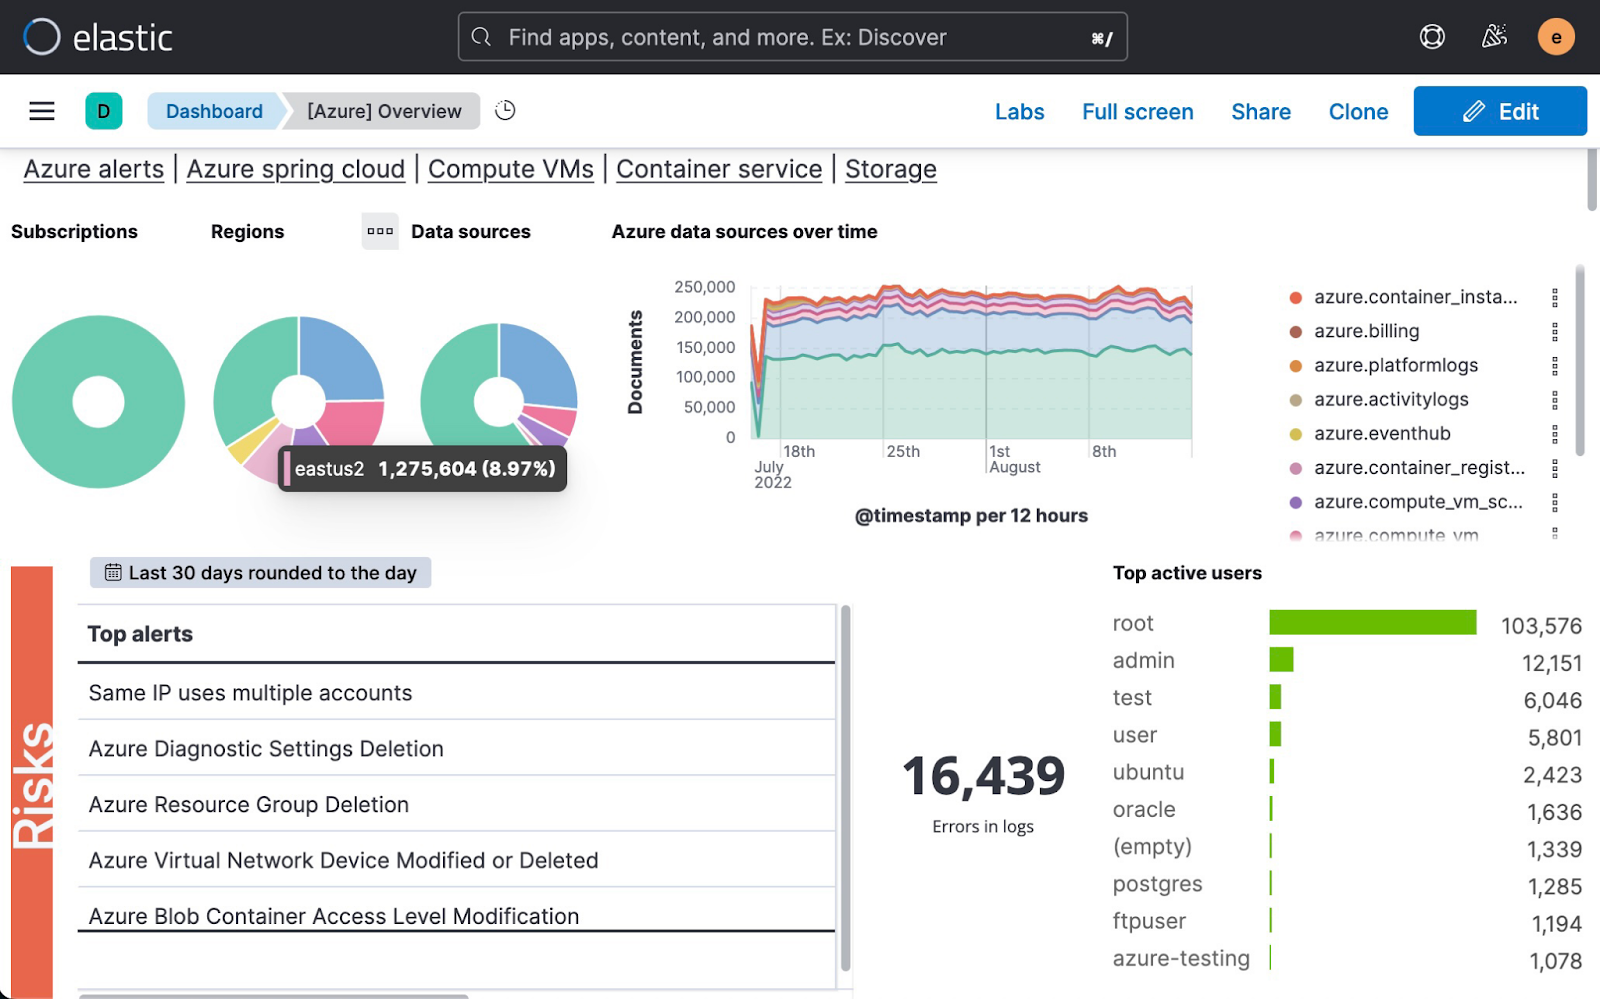This screenshot has height=999, width=1600.
Task: Open legend options for azure.eventhub
Action: pos(1554,433)
